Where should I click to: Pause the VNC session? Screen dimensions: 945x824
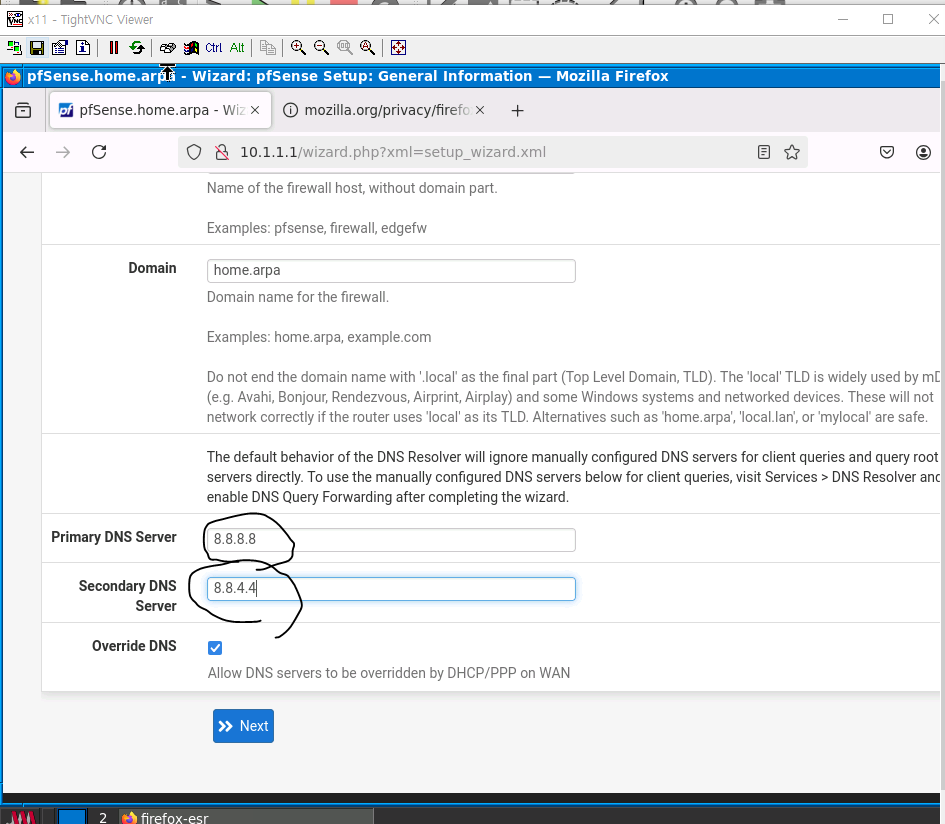(x=113, y=48)
